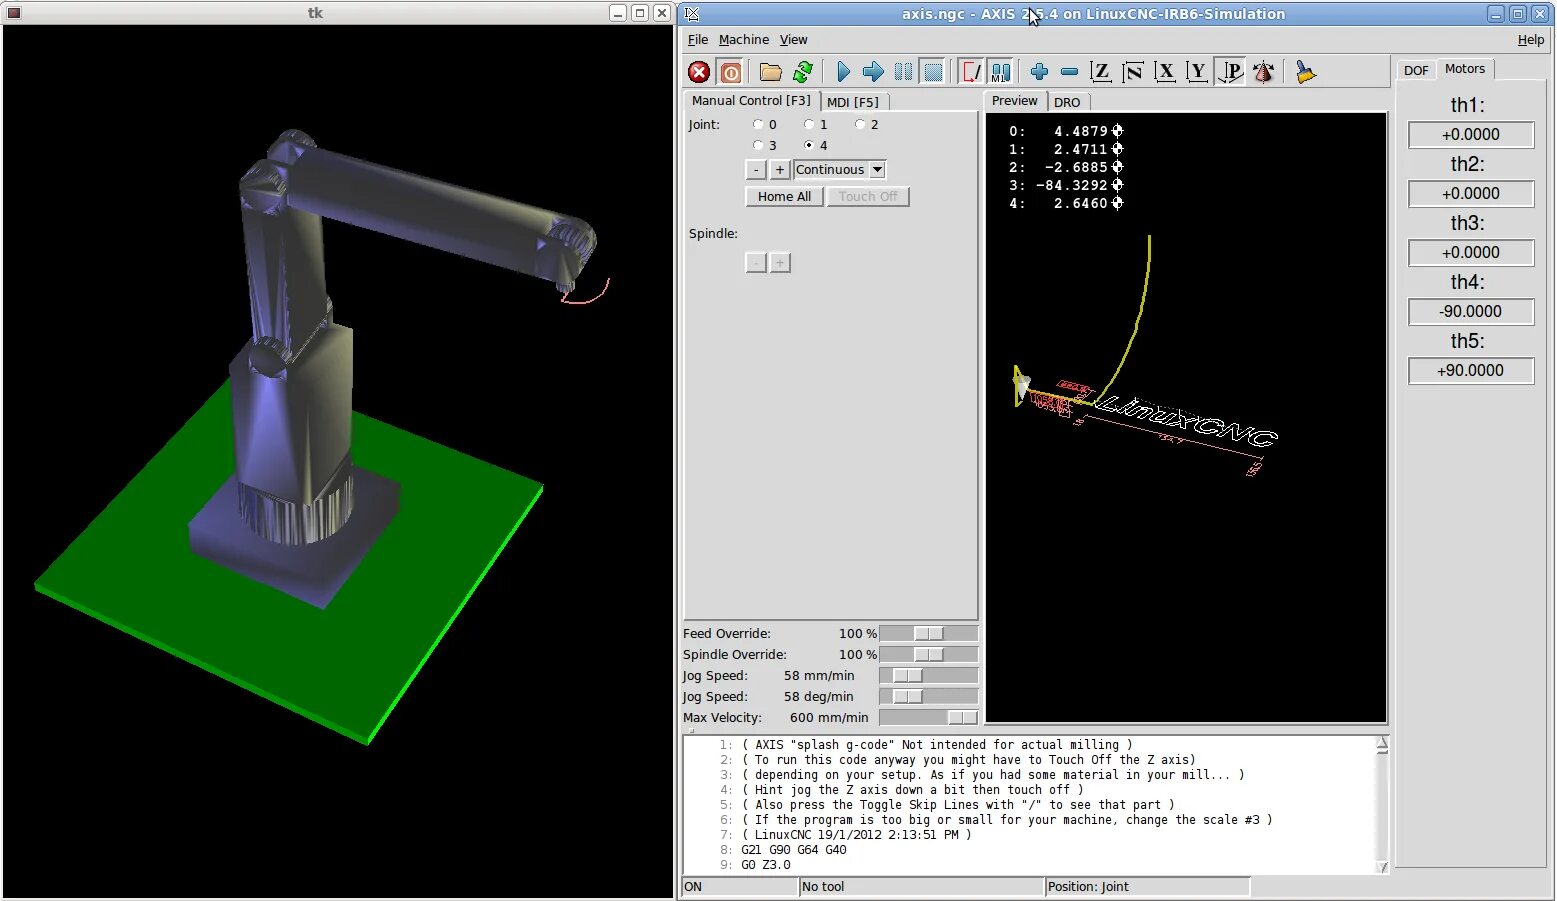Open the View menu
Viewport: 1557px width, 901px height.
[794, 40]
